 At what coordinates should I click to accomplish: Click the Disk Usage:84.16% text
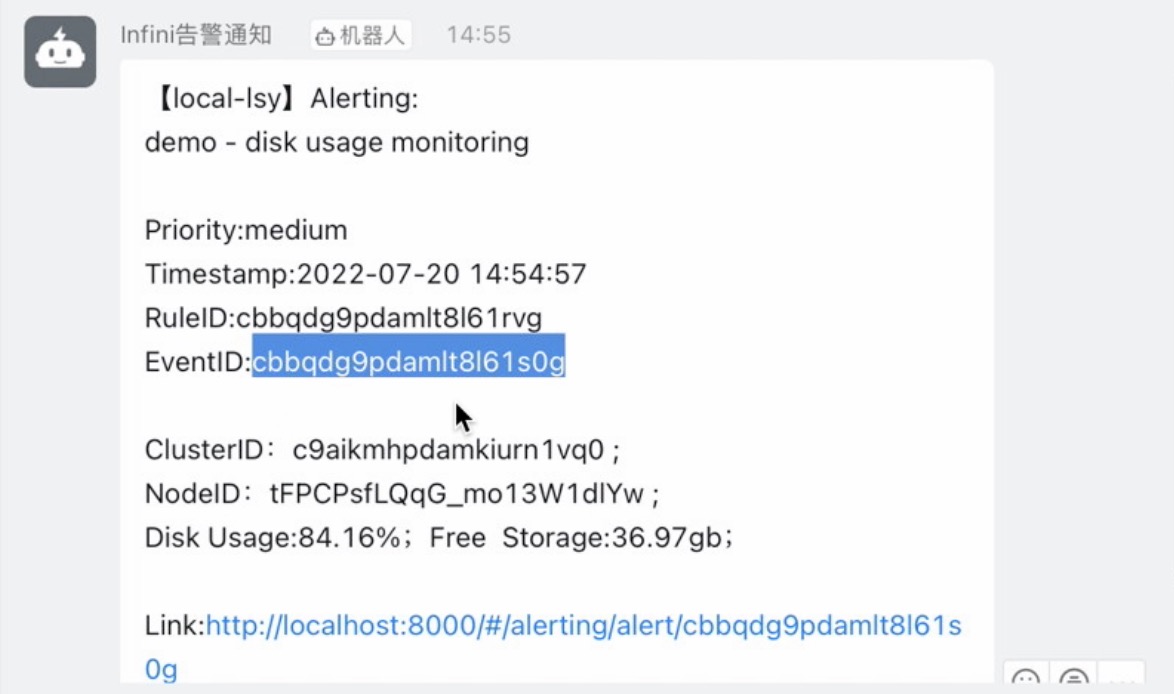(x=272, y=538)
